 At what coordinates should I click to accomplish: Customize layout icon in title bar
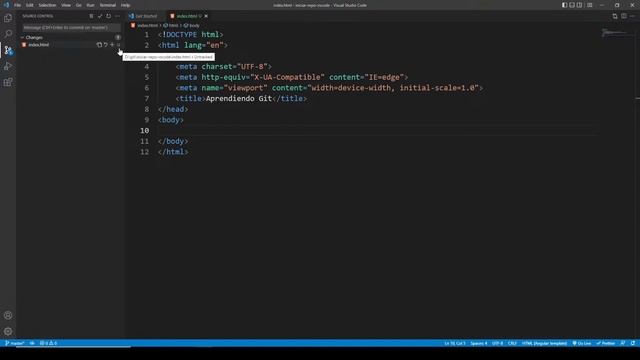[590, 5]
